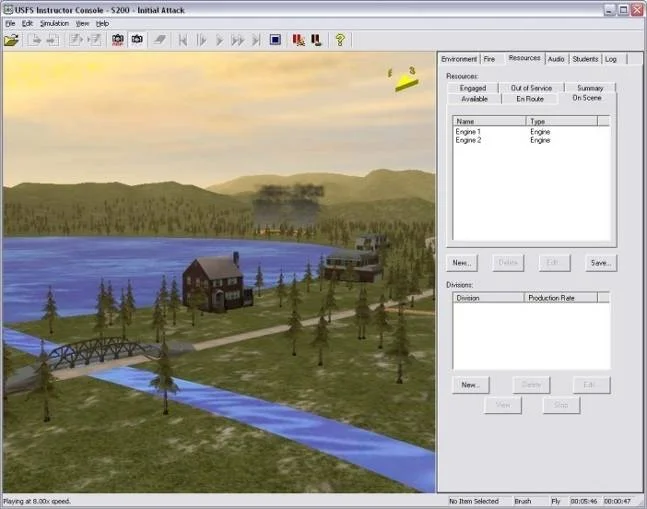The width and height of the screenshot is (647, 509).
Task: Click the black camera toolbar icon
Action: [x=137, y=40]
